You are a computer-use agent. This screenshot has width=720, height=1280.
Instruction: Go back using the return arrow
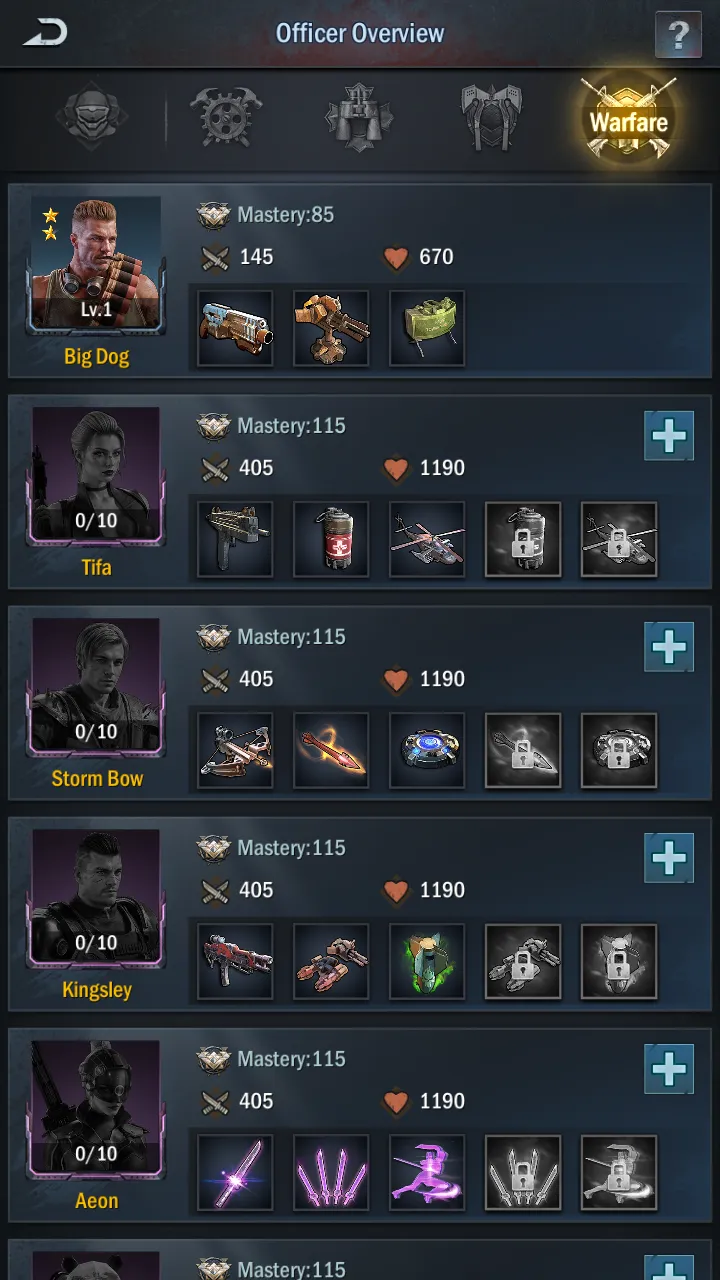click(x=45, y=33)
